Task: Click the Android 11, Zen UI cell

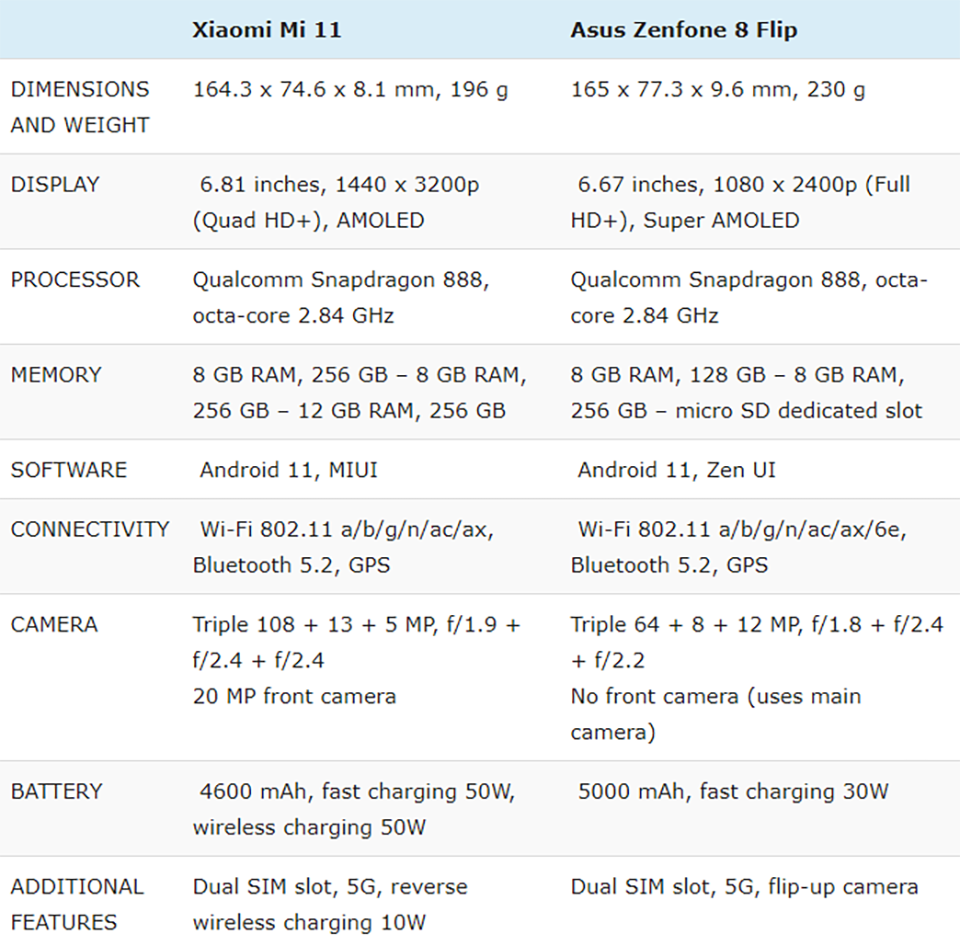Action: 677,470
